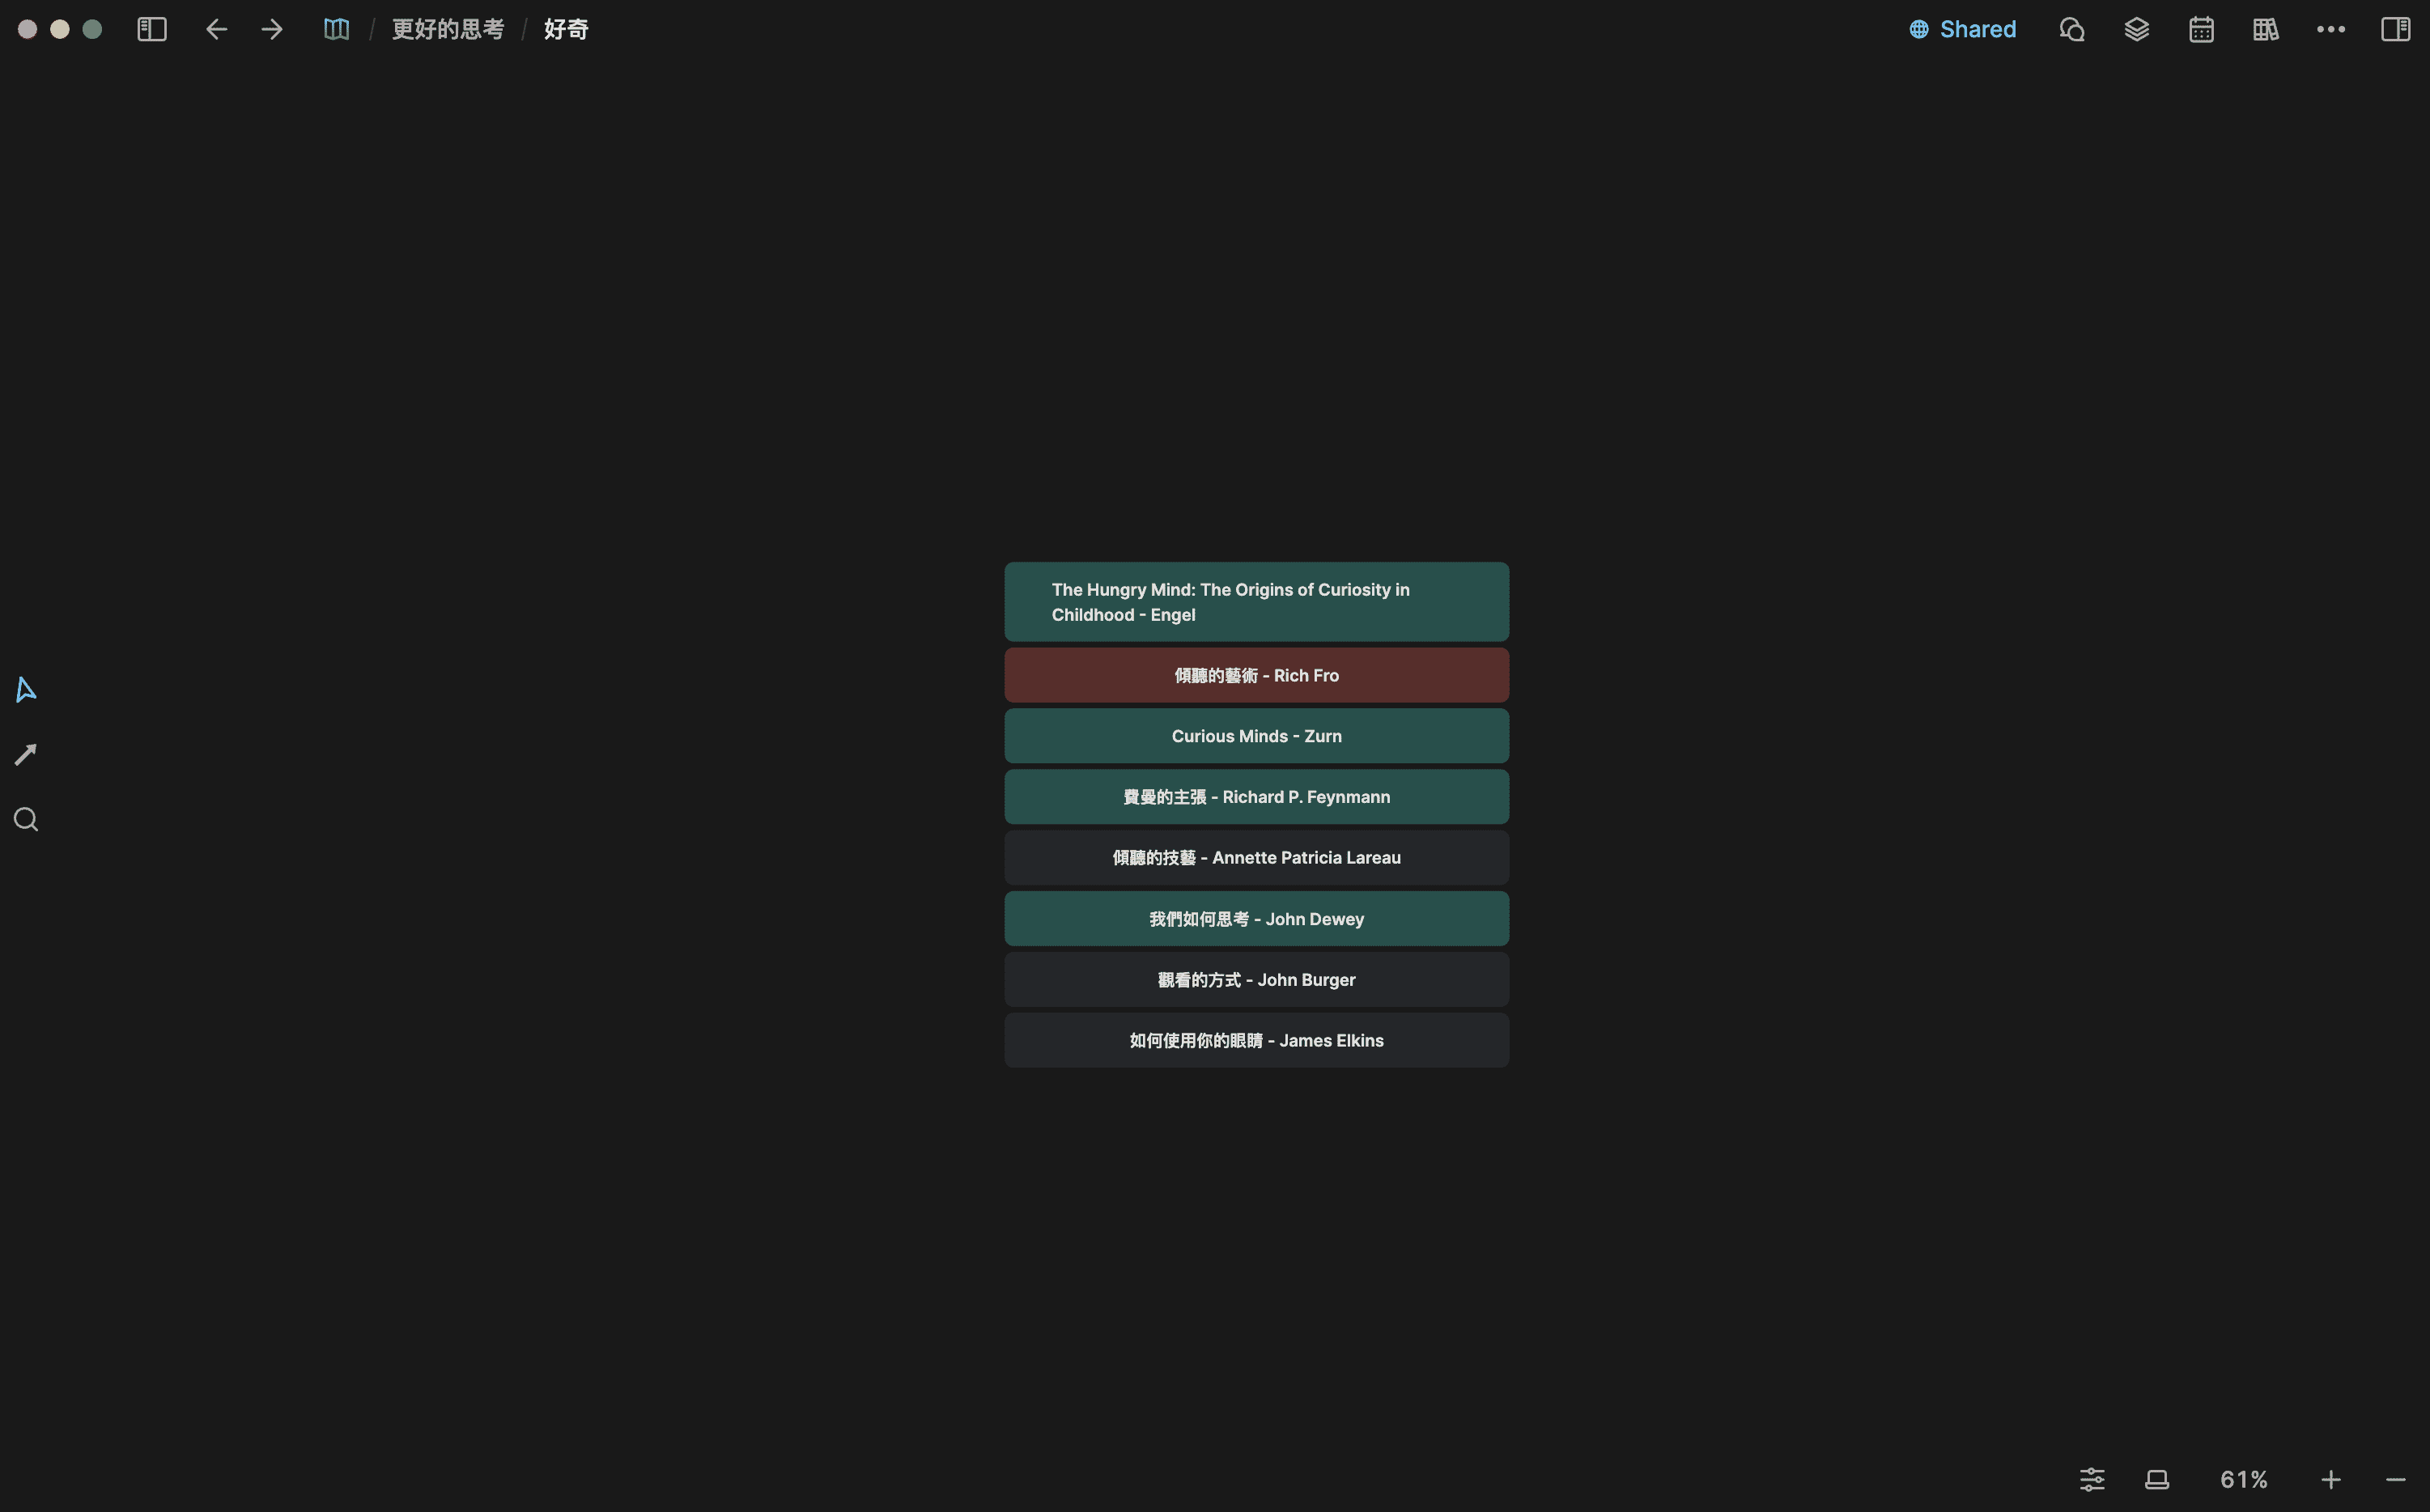Click the 61% zoom level value
The image size is (2430, 1512).
point(2243,1479)
